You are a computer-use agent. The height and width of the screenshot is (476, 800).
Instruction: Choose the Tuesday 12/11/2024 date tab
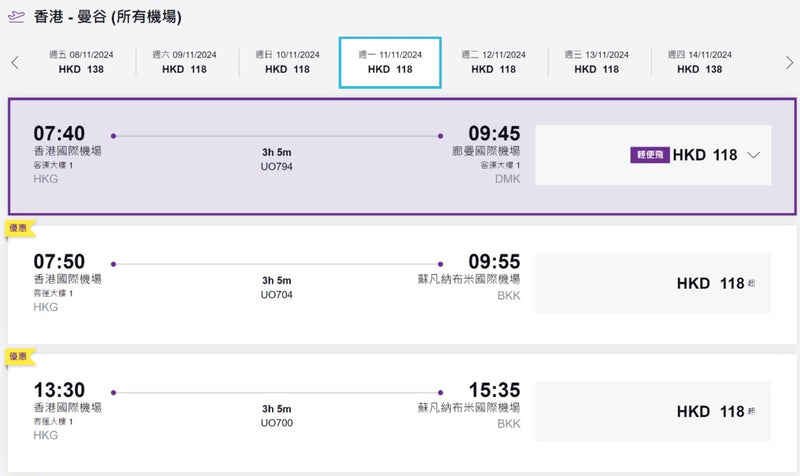click(493, 62)
